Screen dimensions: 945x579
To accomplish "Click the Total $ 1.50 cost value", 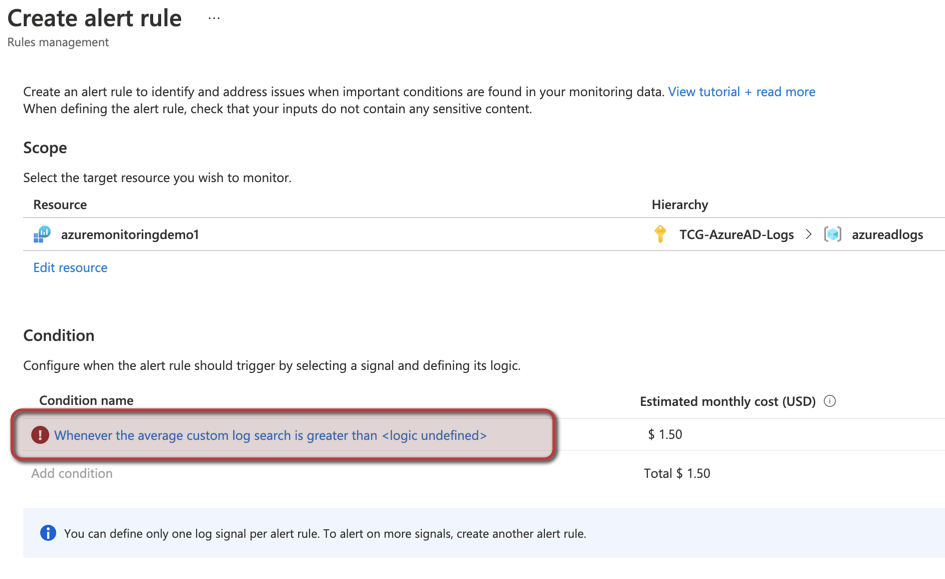I will (677, 473).
